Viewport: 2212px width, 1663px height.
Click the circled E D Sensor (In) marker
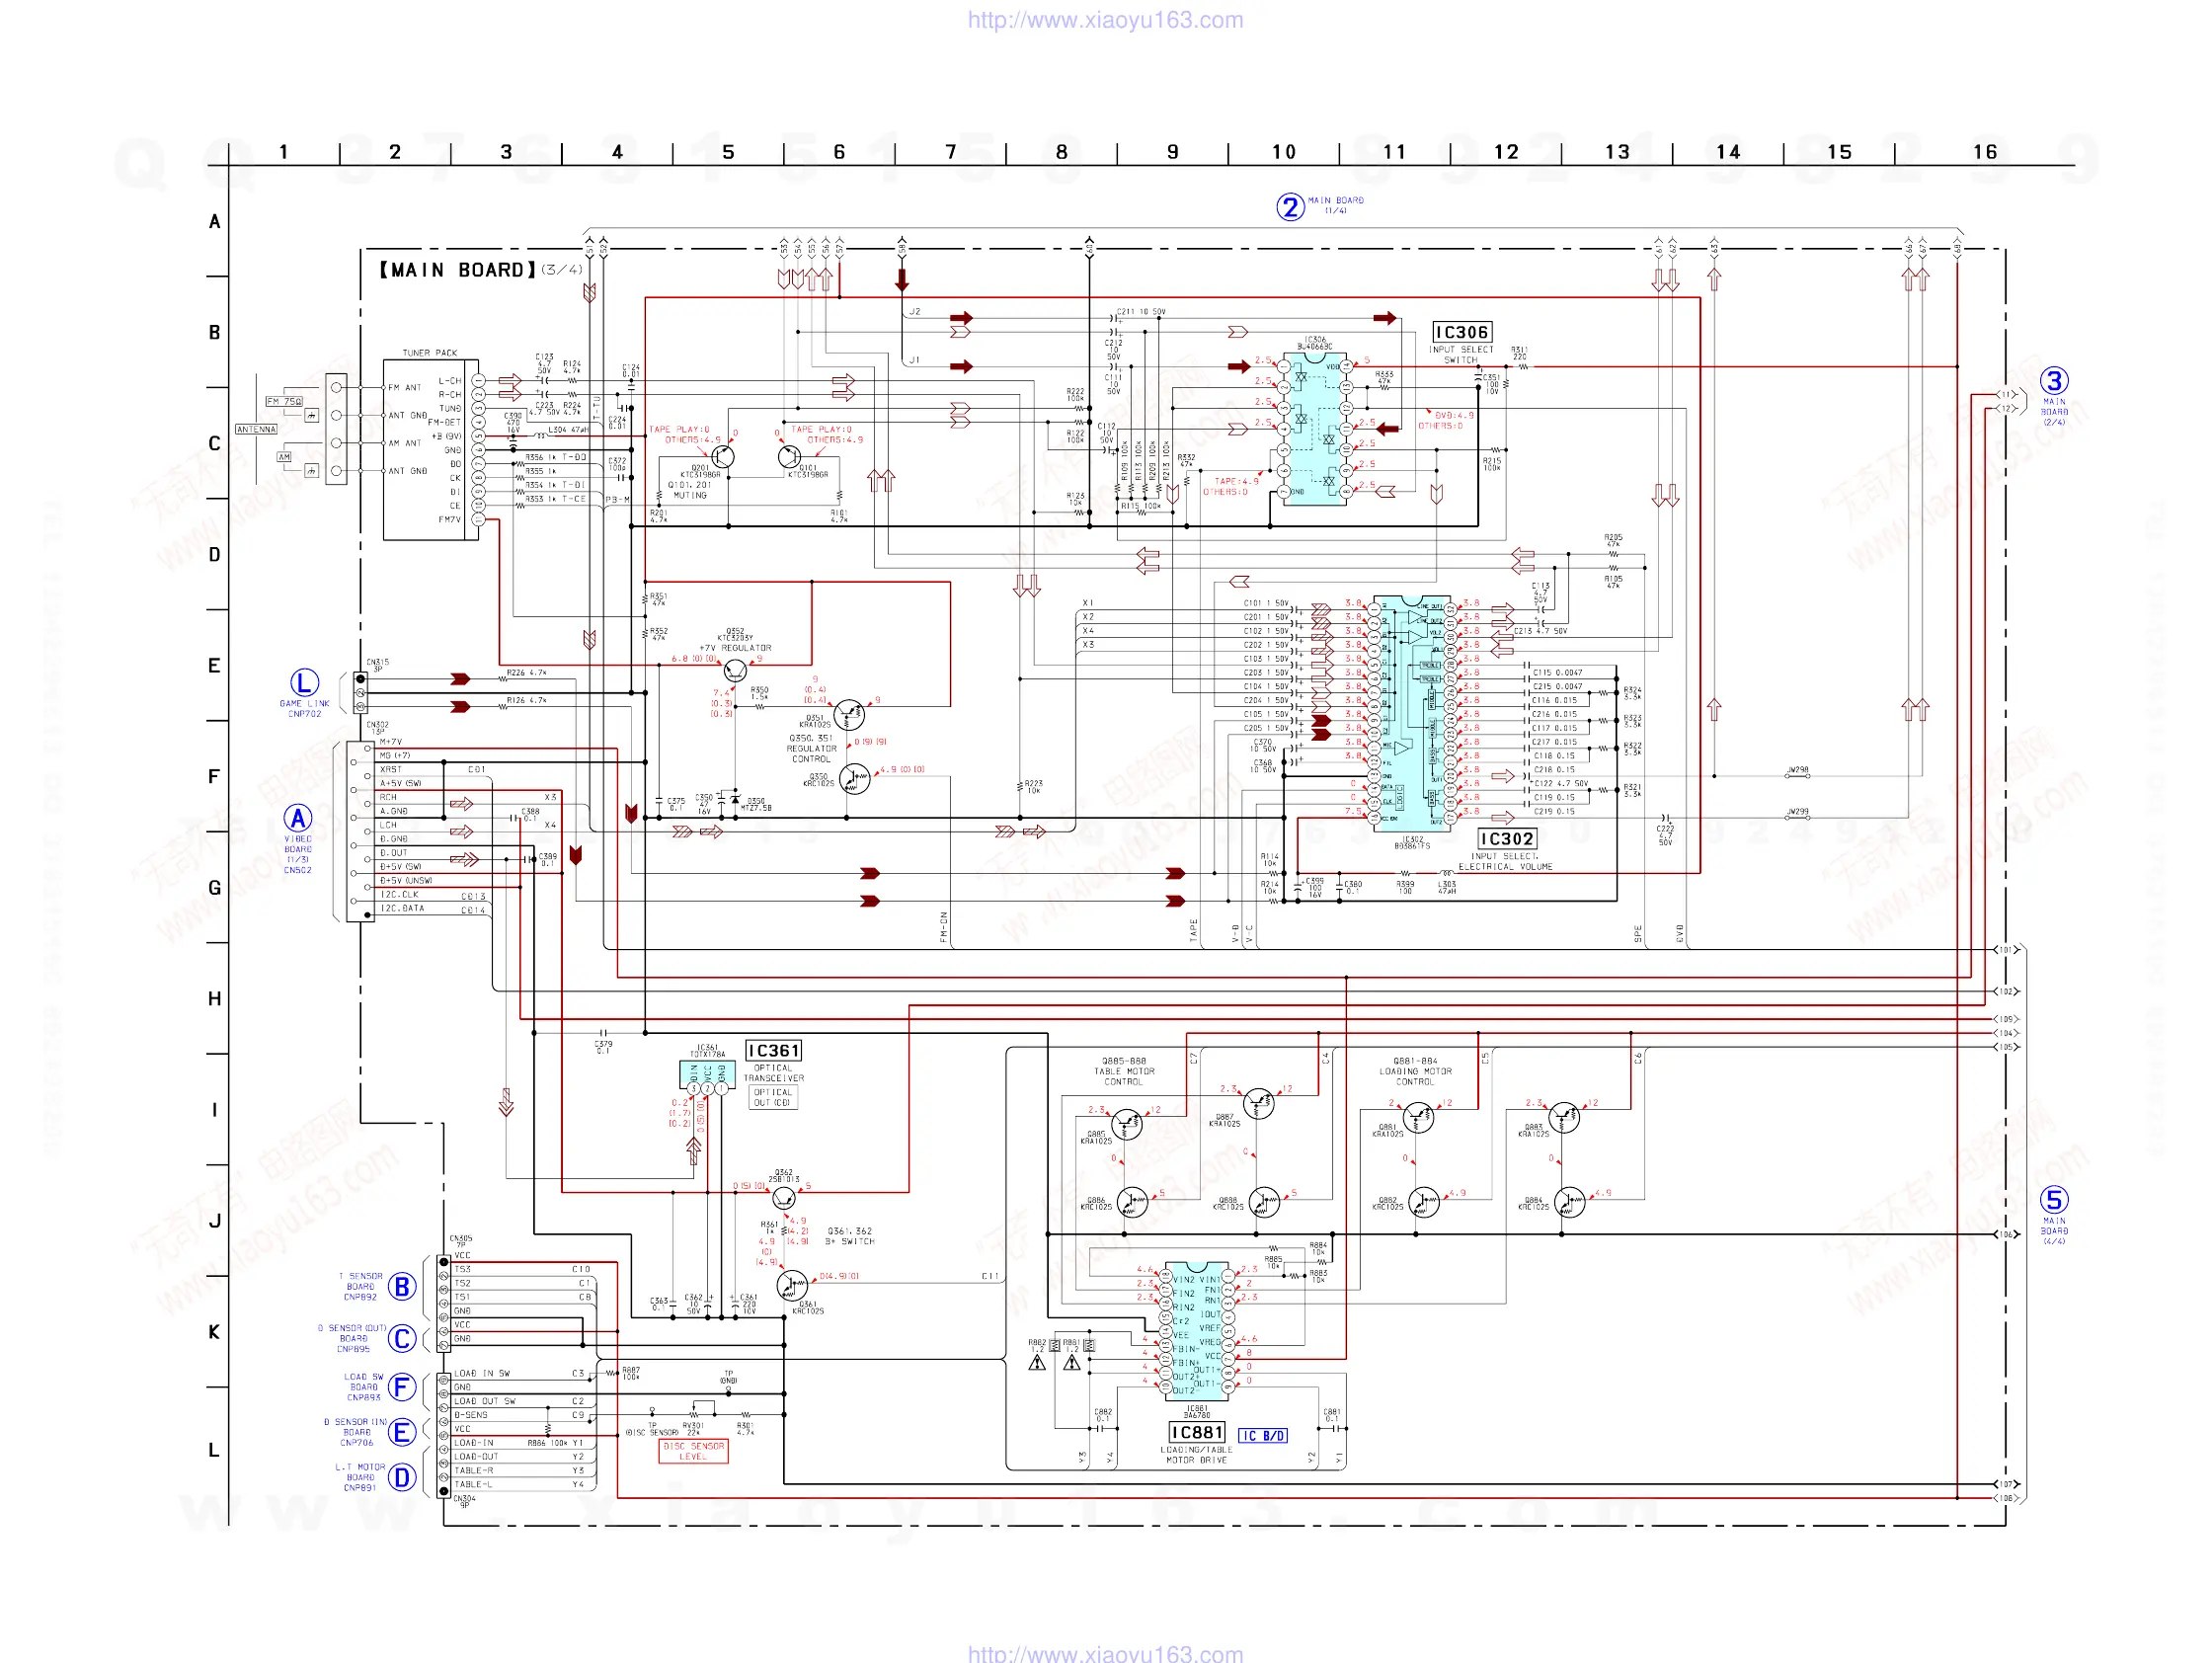pyautogui.click(x=402, y=1433)
